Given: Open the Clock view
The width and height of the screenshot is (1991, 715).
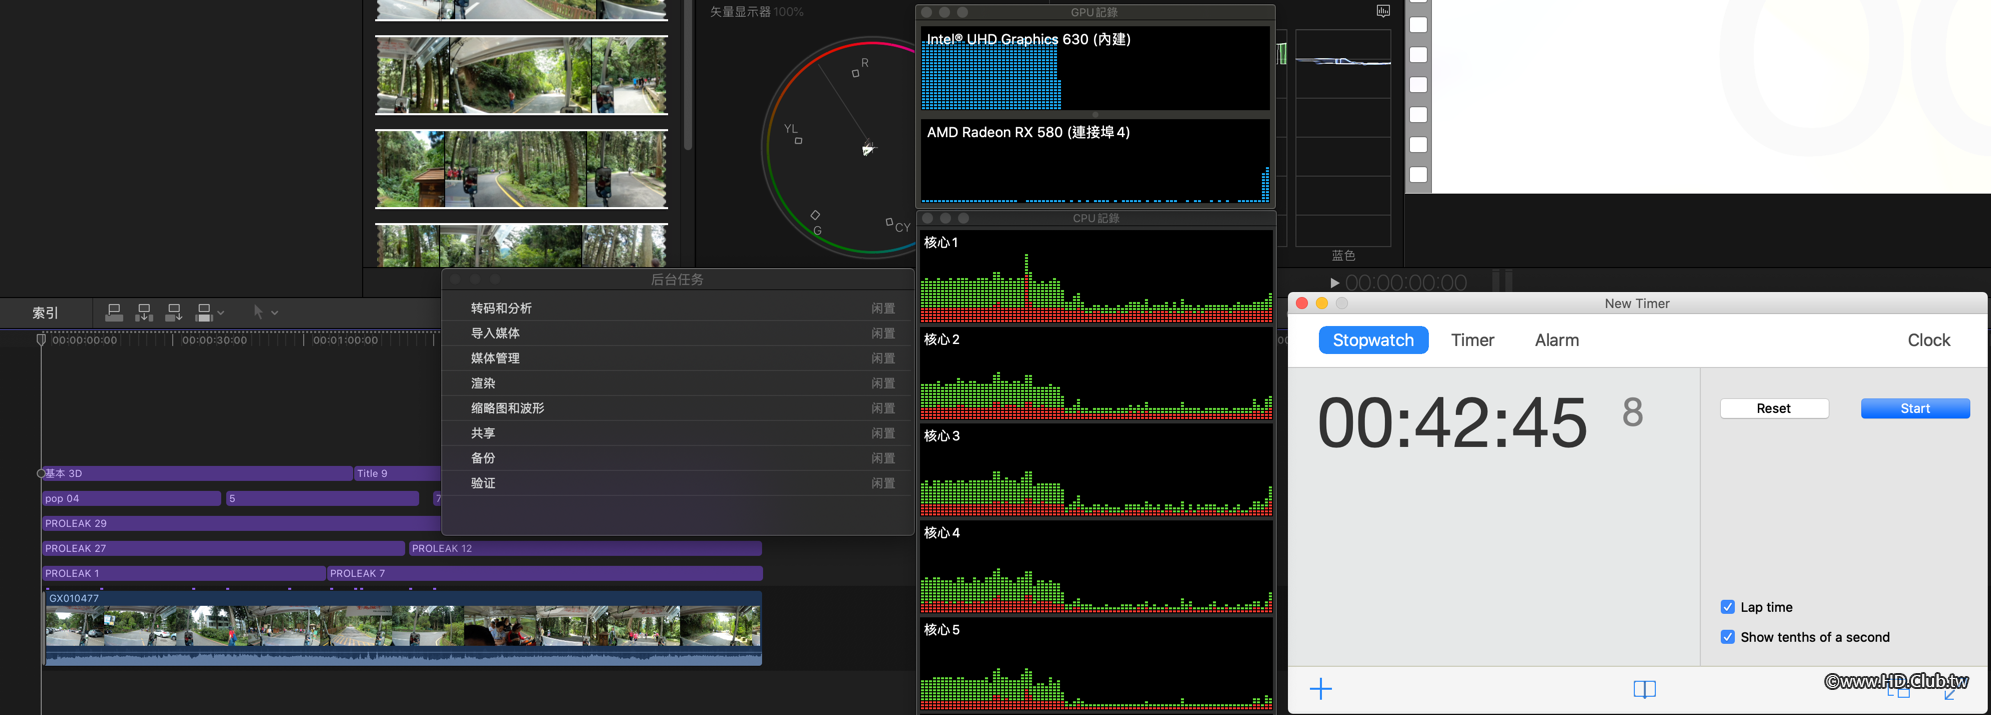Looking at the screenshot, I should point(1928,340).
